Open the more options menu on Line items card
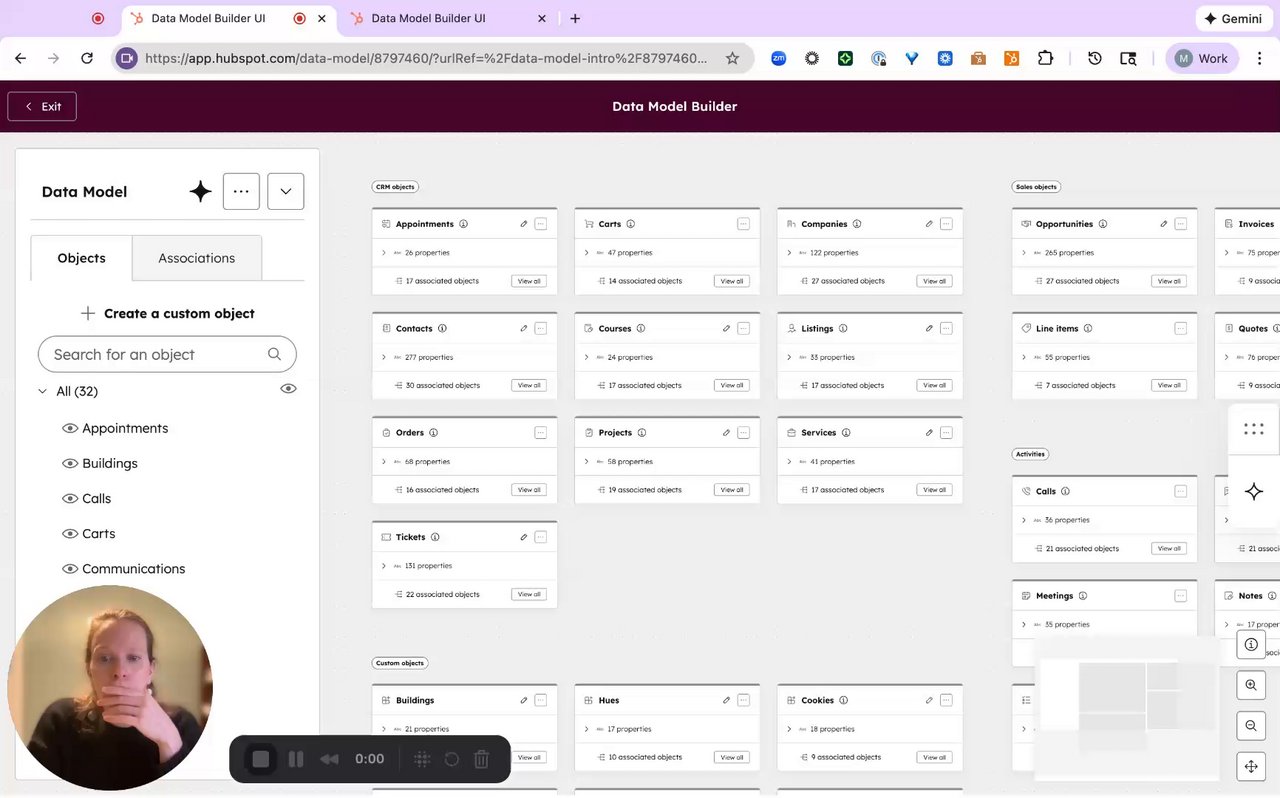Image resolution: width=1280 pixels, height=798 pixels. point(1181,328)
